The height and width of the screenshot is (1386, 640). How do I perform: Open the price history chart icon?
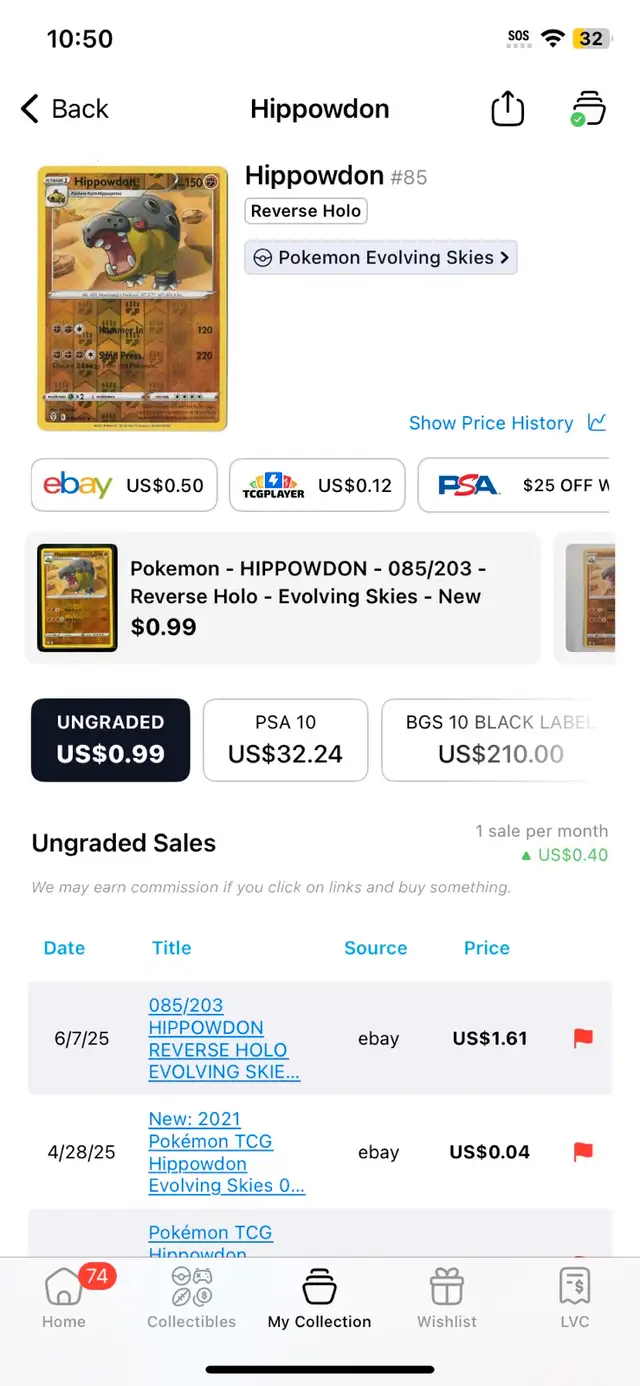pyautogui.click(x=597, y=422)
